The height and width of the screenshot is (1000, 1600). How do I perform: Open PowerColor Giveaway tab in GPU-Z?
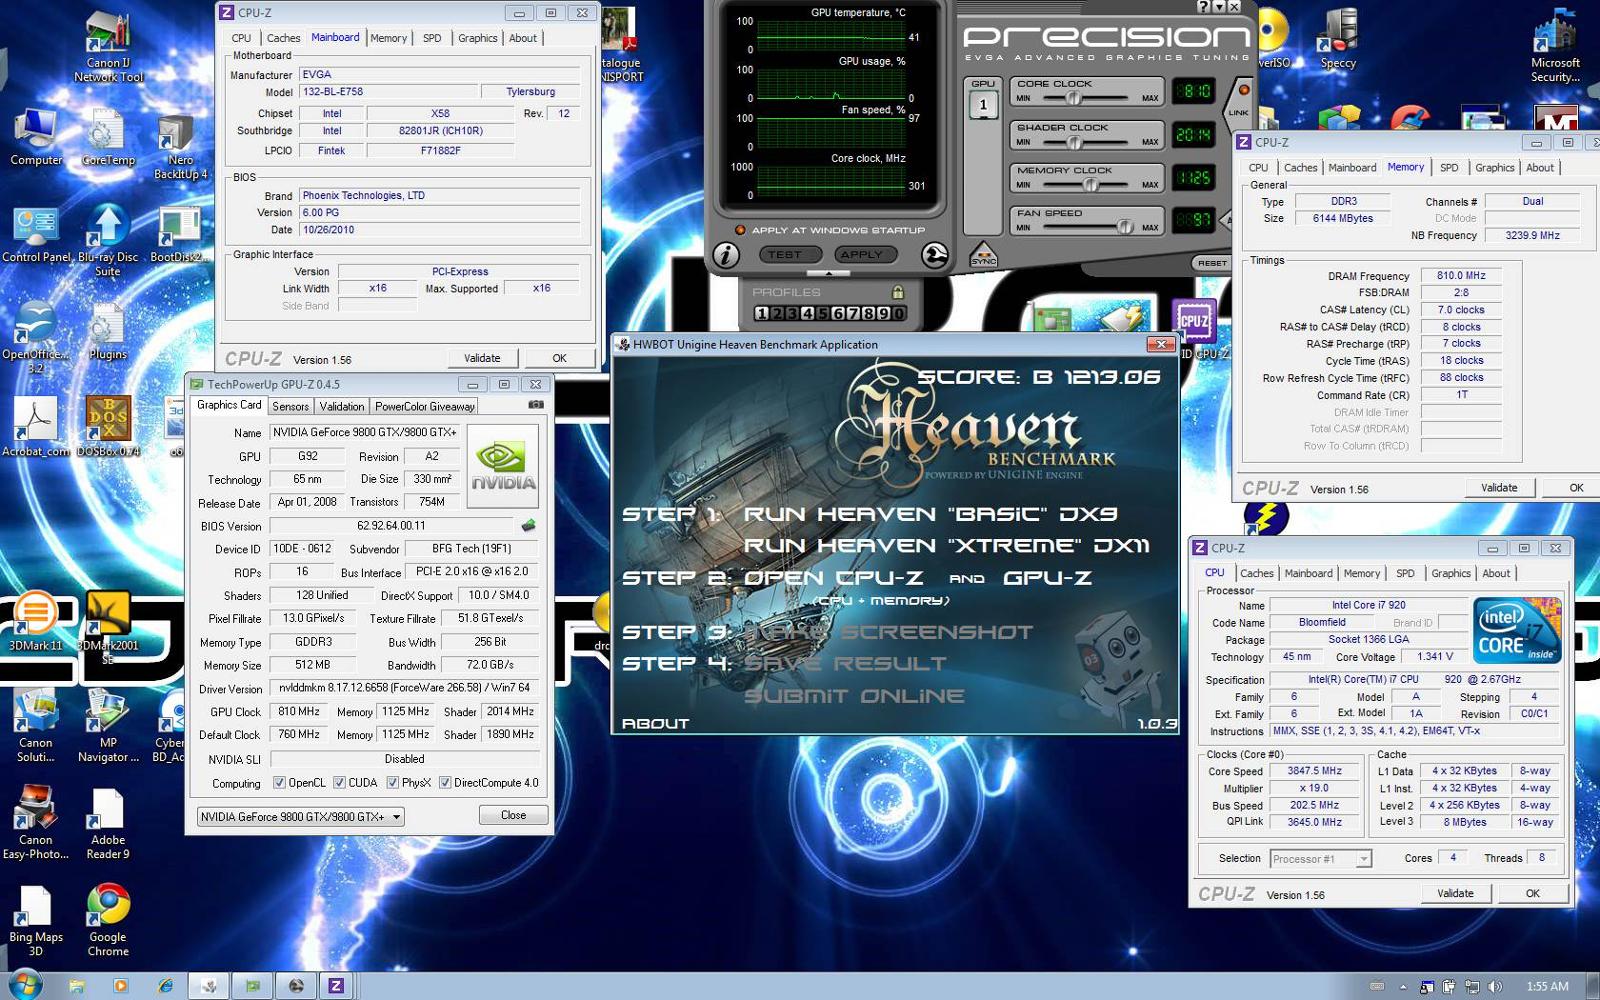click(x=425, y=407)
